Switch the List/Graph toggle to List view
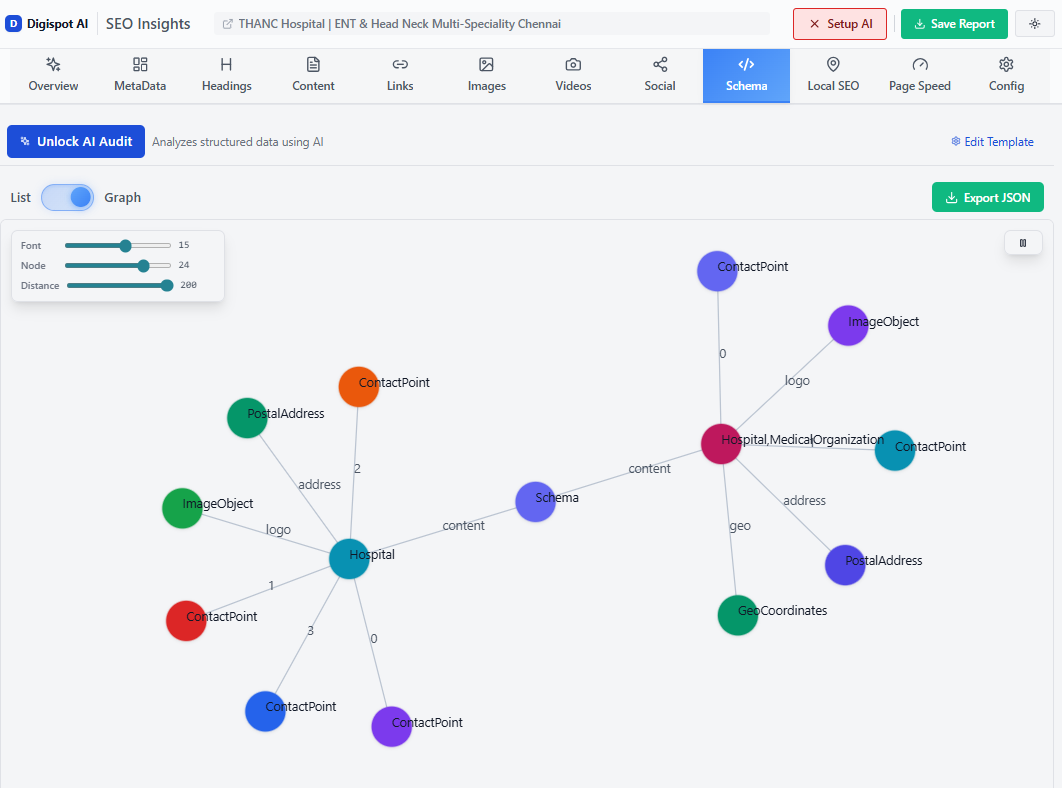 [x=67, y=197]
